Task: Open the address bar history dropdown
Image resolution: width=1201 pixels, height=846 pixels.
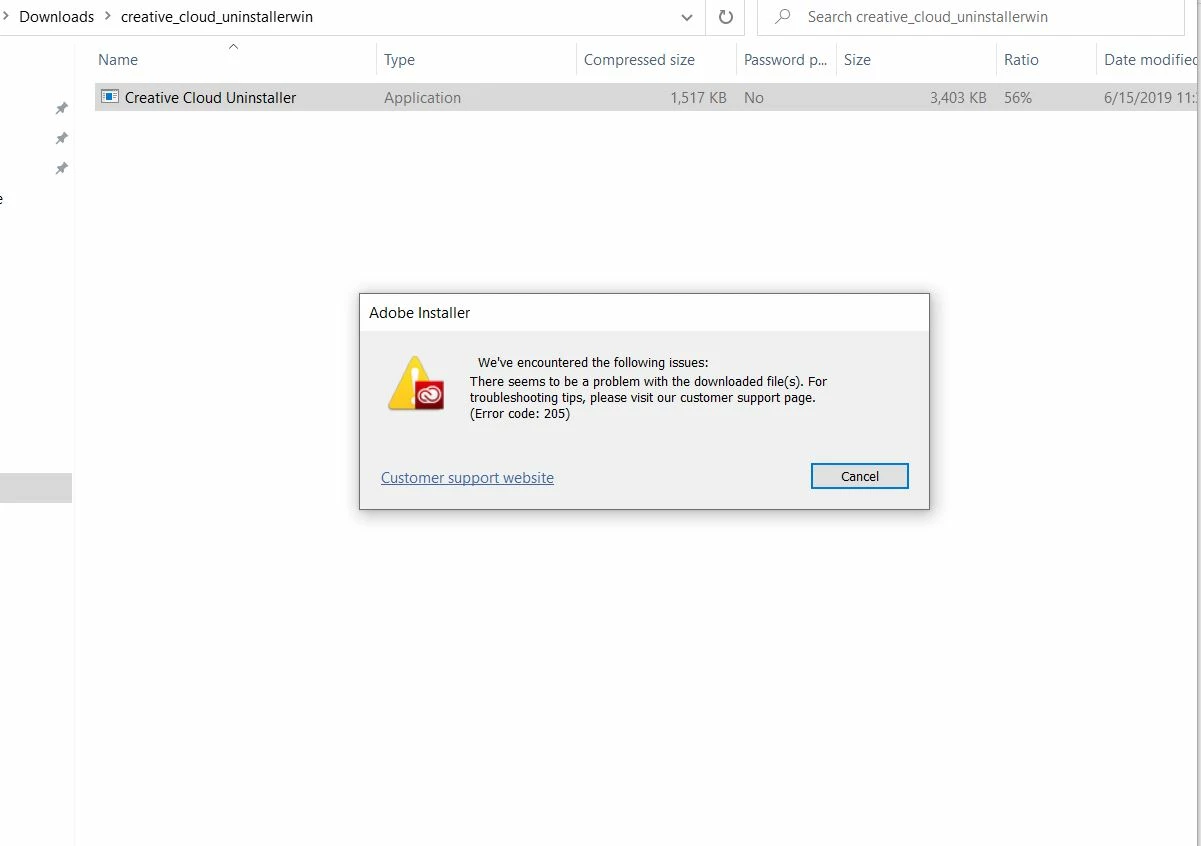Action: (x=686, y=17)
